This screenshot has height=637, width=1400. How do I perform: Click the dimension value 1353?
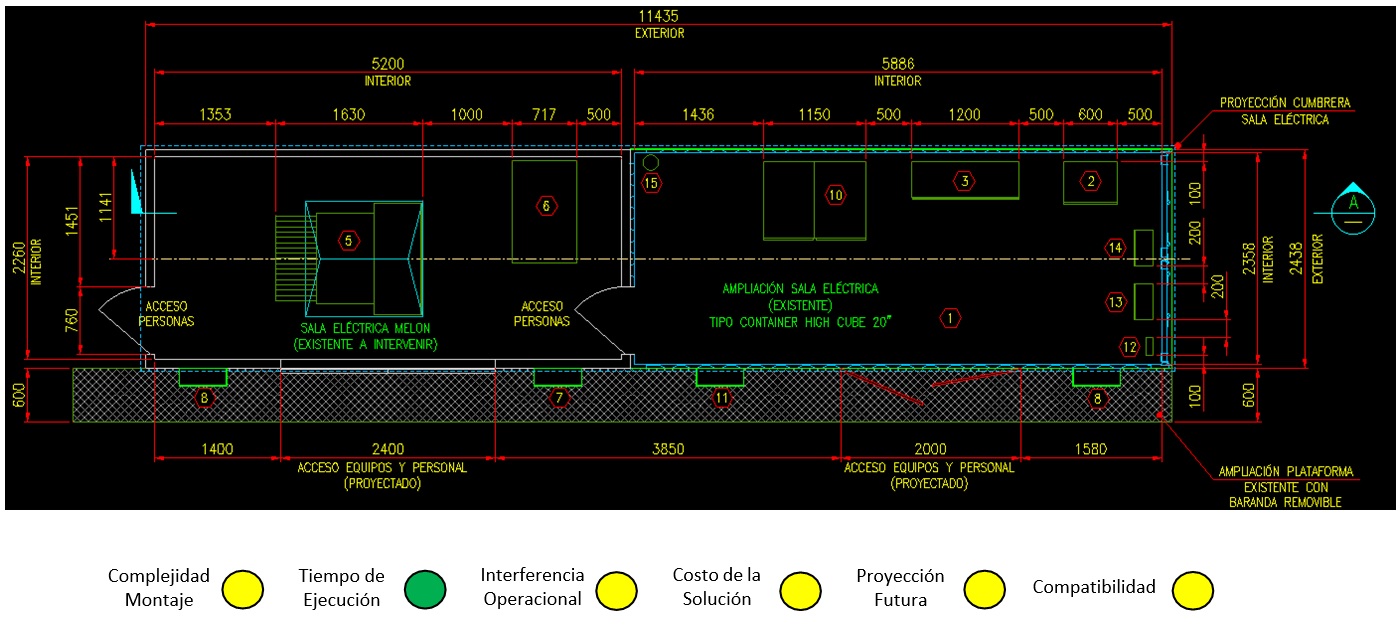pyautogui.click(x=214, y=115)
